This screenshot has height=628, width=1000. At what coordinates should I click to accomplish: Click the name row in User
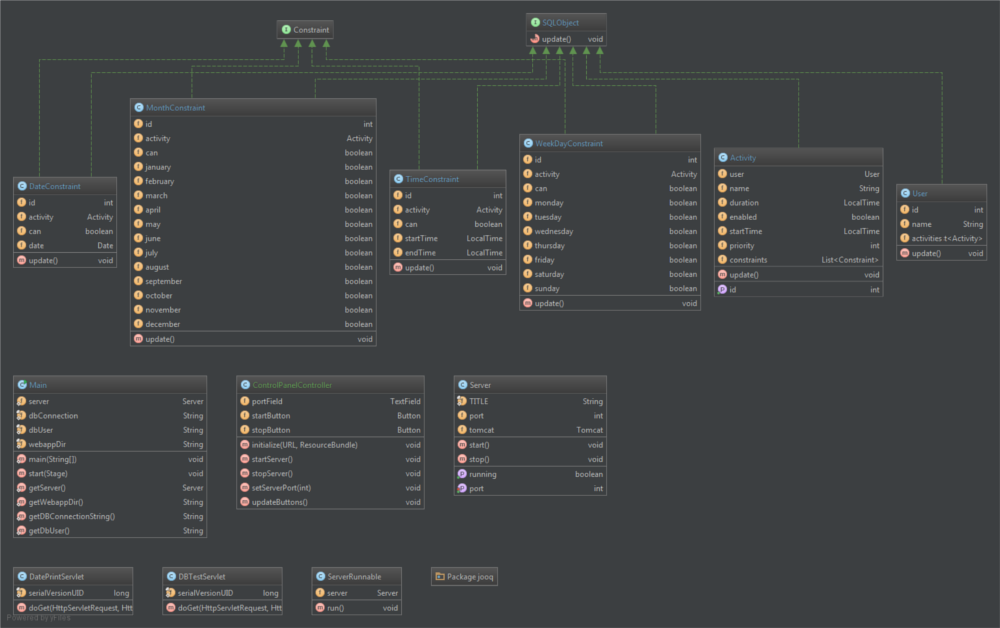[941, 224]
